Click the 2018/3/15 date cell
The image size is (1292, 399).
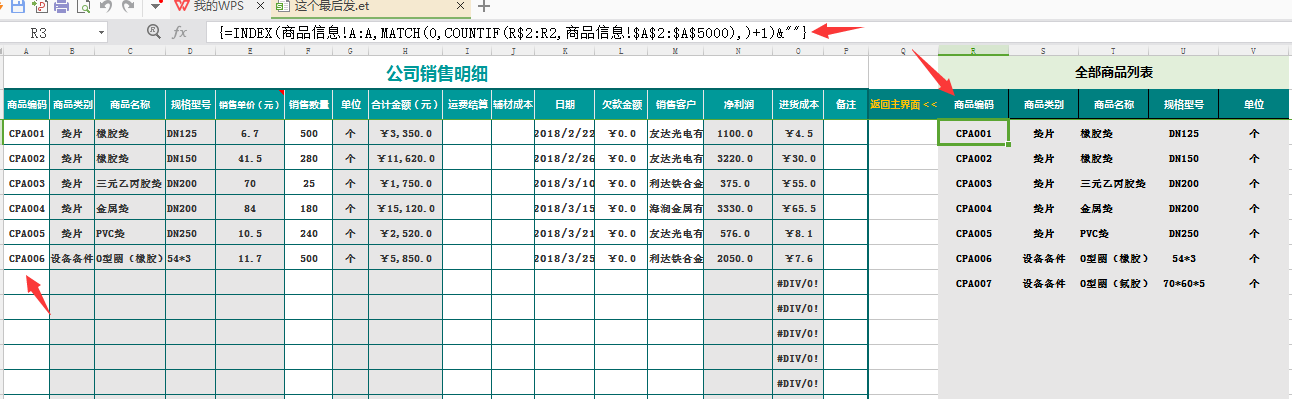(x=565, y=208)
